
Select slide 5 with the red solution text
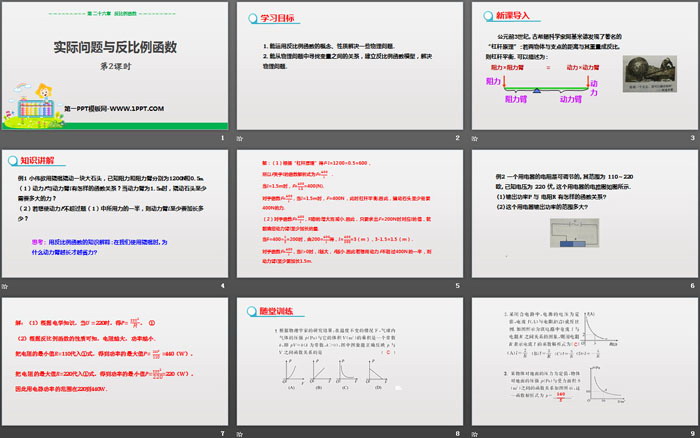click(348, 218)
